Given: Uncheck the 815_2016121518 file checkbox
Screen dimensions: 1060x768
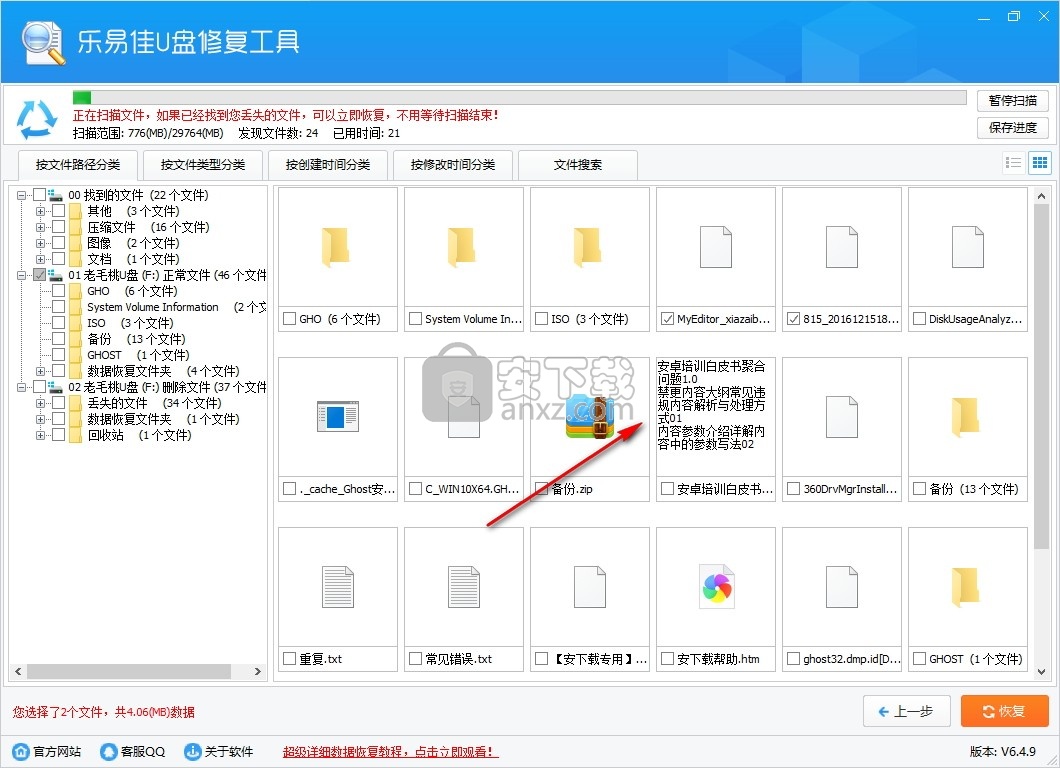Looking at the screenshot, I should (794, 318).
